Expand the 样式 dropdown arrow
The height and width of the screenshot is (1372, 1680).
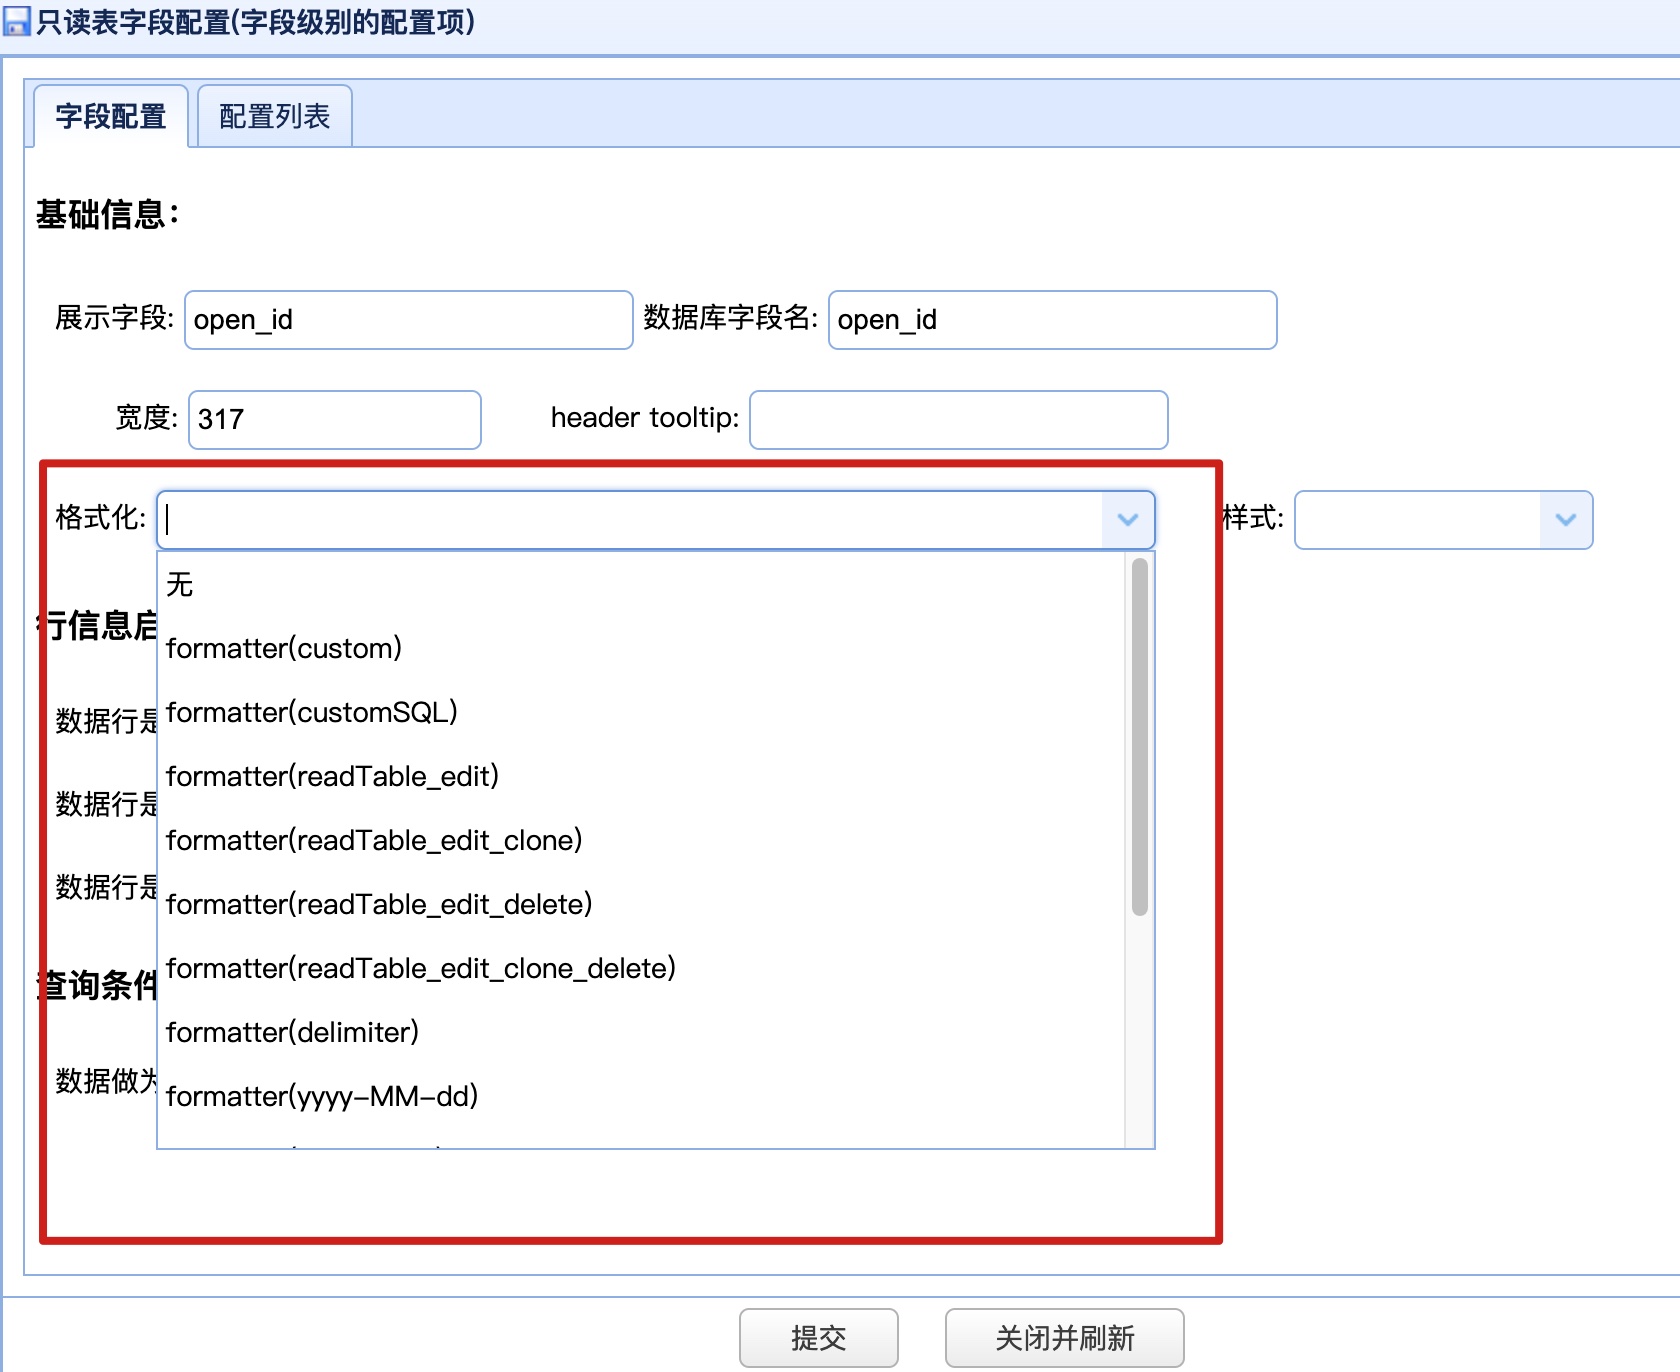coord(1566,520)
